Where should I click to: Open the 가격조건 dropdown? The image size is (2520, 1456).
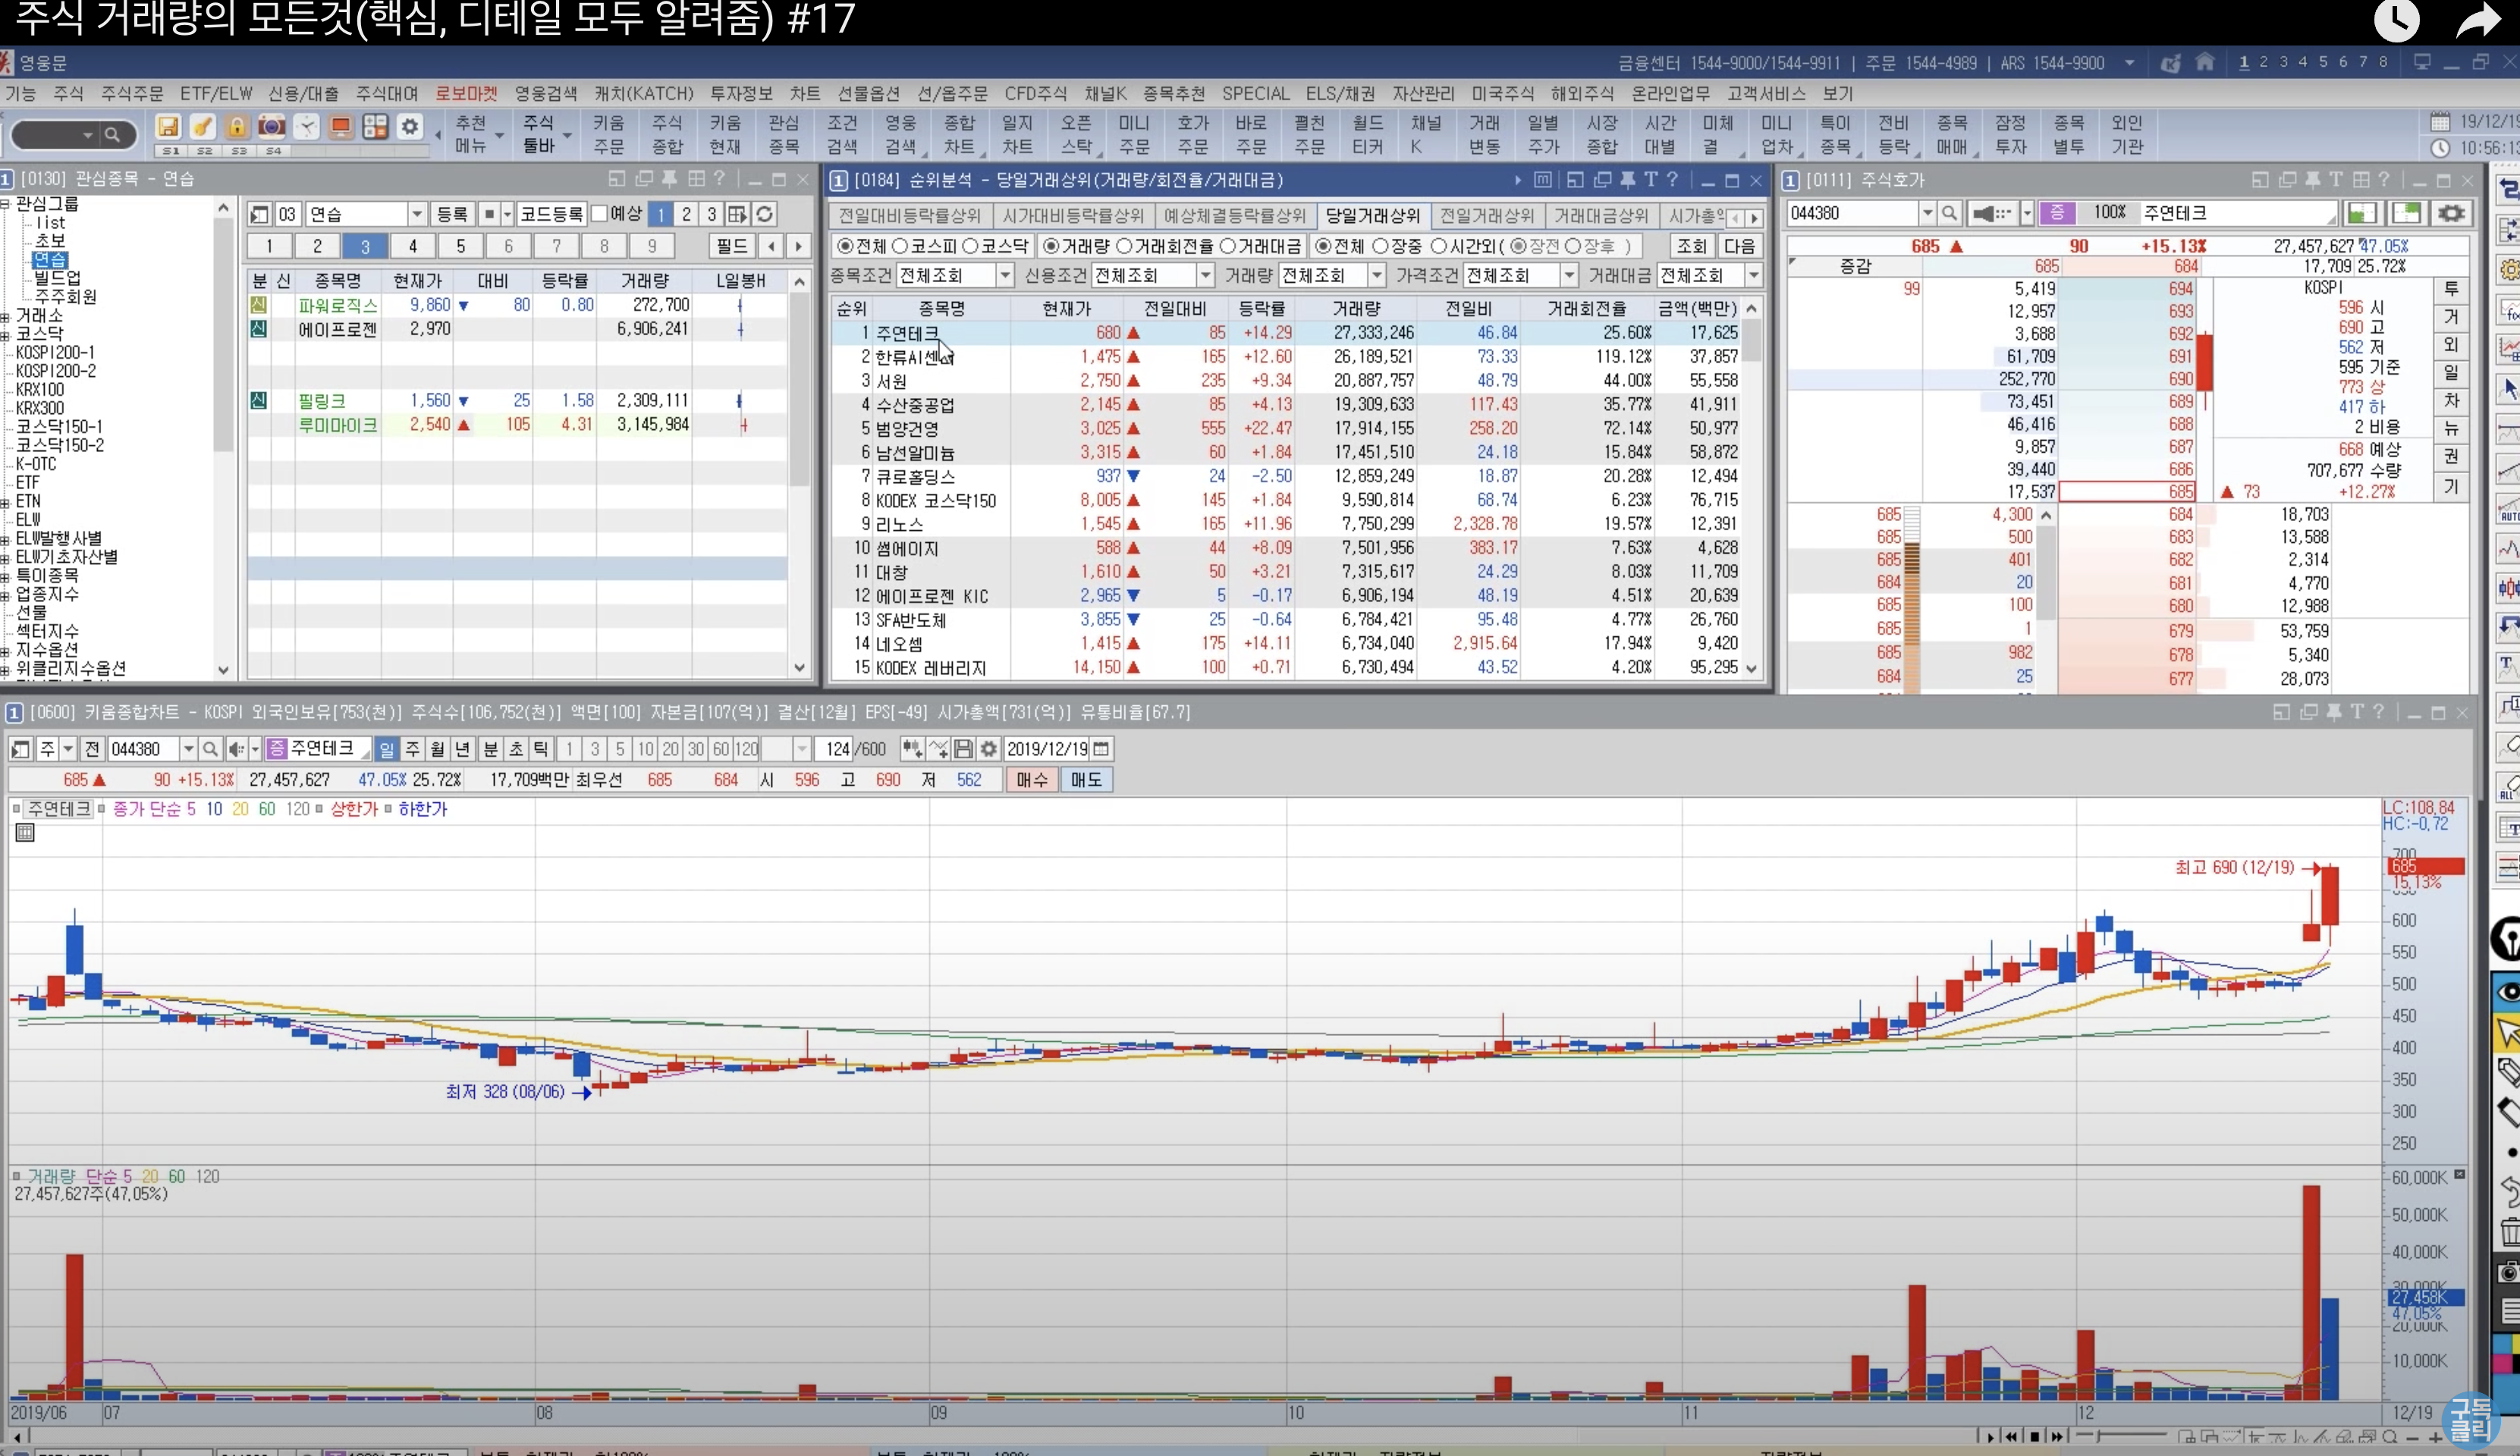[x=1568, y=275]
